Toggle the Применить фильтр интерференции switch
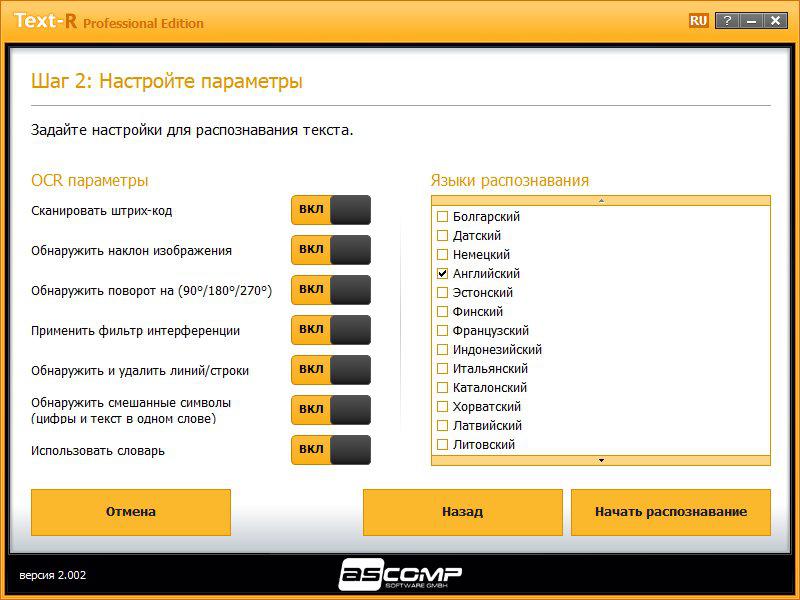 coord(331,330)
